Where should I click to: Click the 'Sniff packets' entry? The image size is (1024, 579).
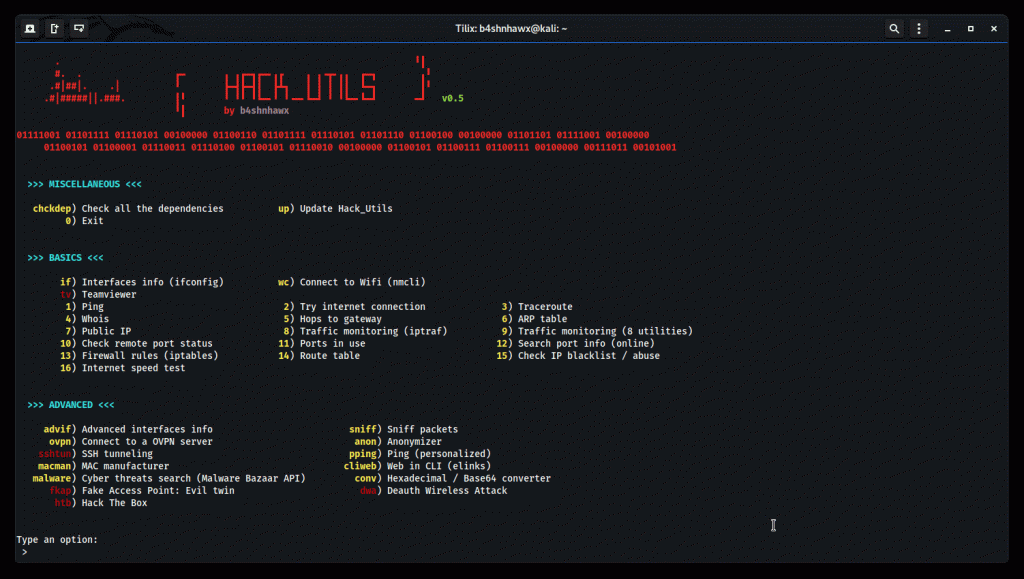click(423, 430)
